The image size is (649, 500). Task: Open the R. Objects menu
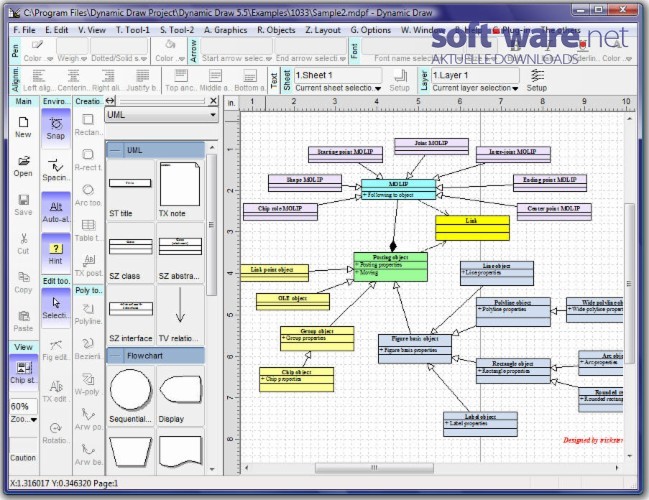tap(276, 30)
